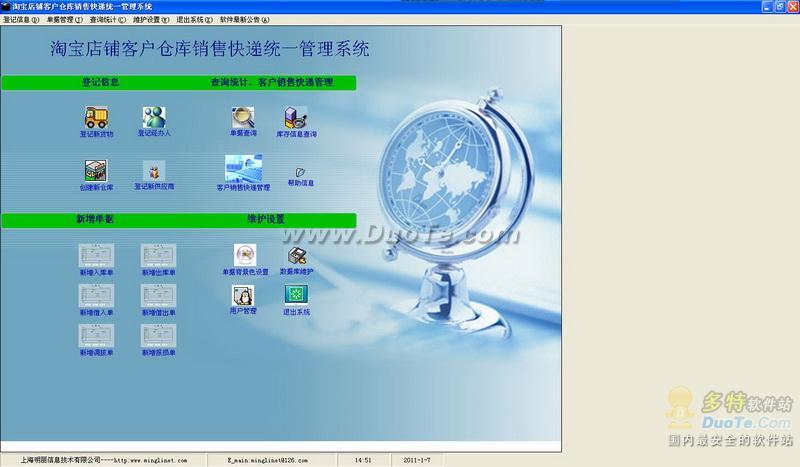
Task: Open the 查询统计 menu
Action: [108, 20]
